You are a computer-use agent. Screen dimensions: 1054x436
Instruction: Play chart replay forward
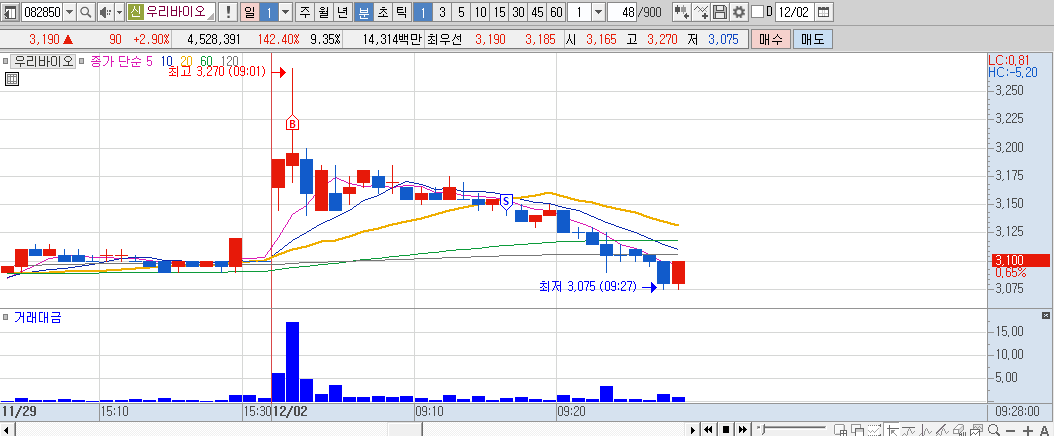pos(694,429)
